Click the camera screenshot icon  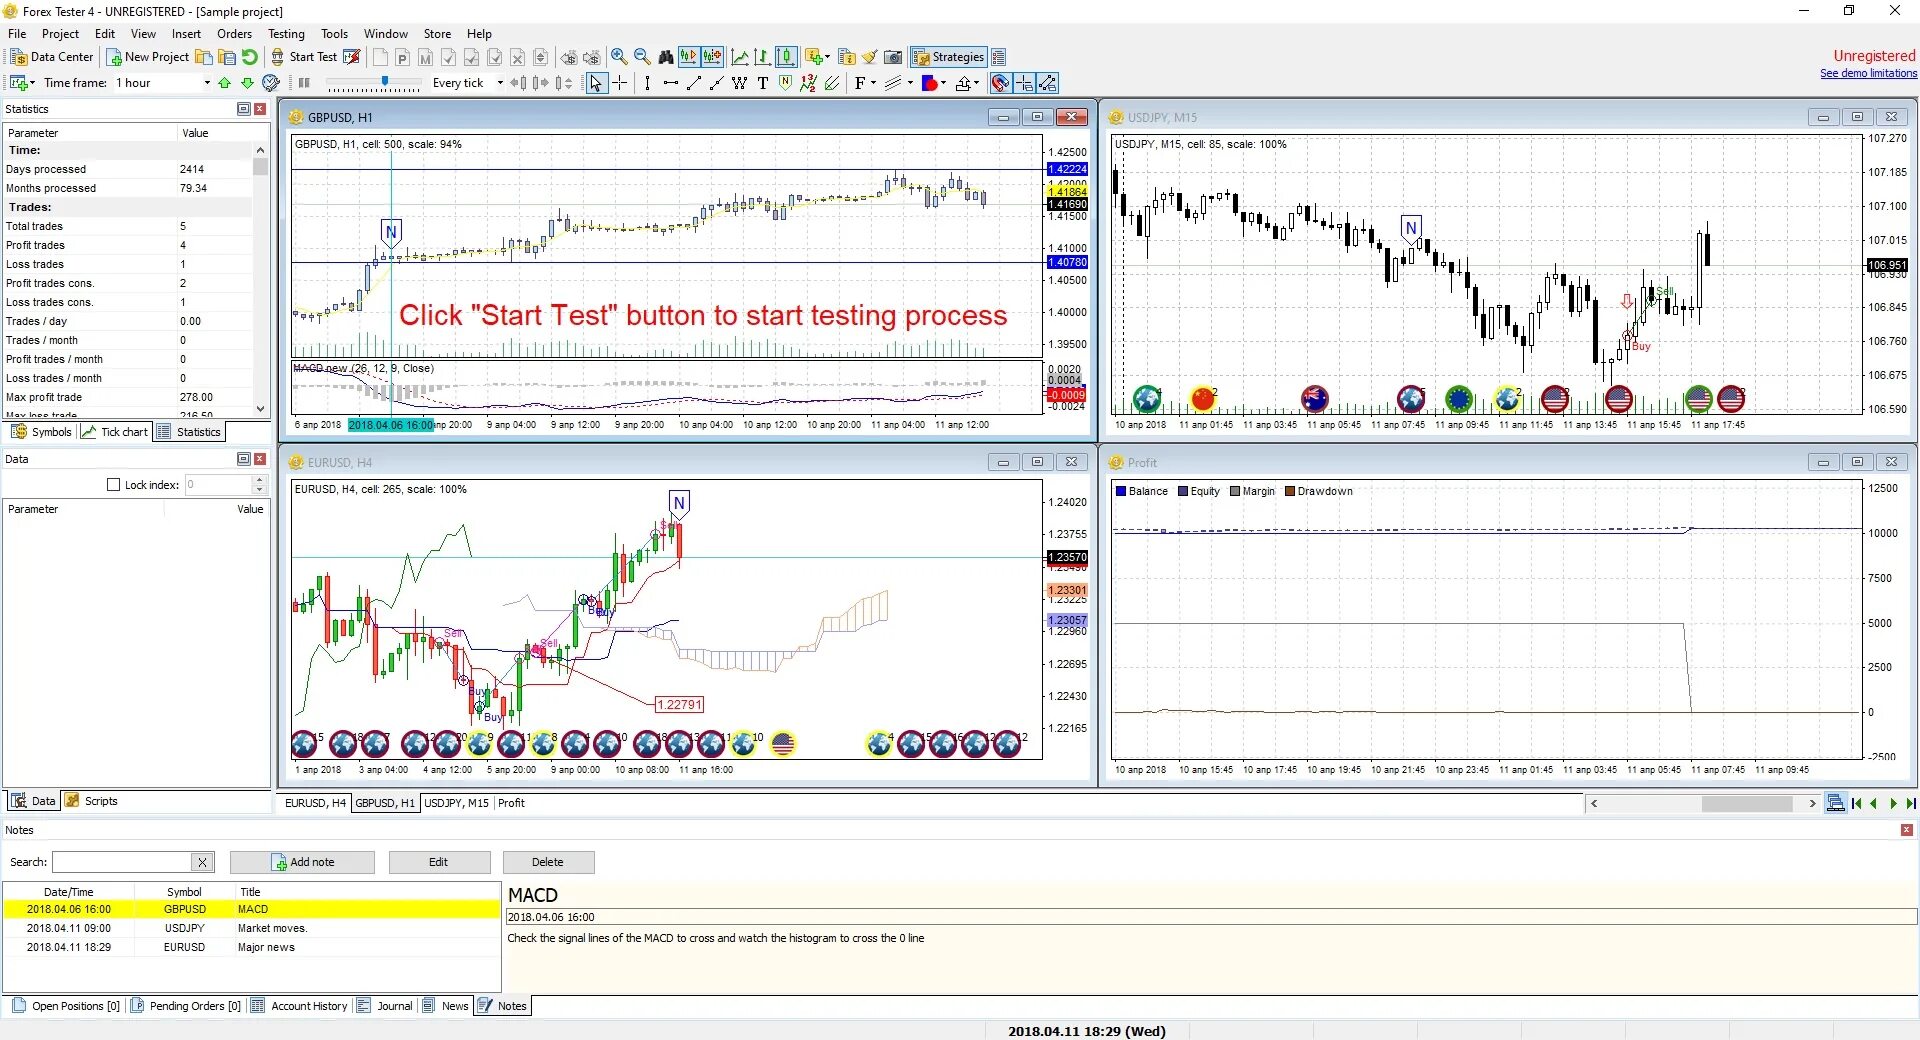[x=893, y=57]
